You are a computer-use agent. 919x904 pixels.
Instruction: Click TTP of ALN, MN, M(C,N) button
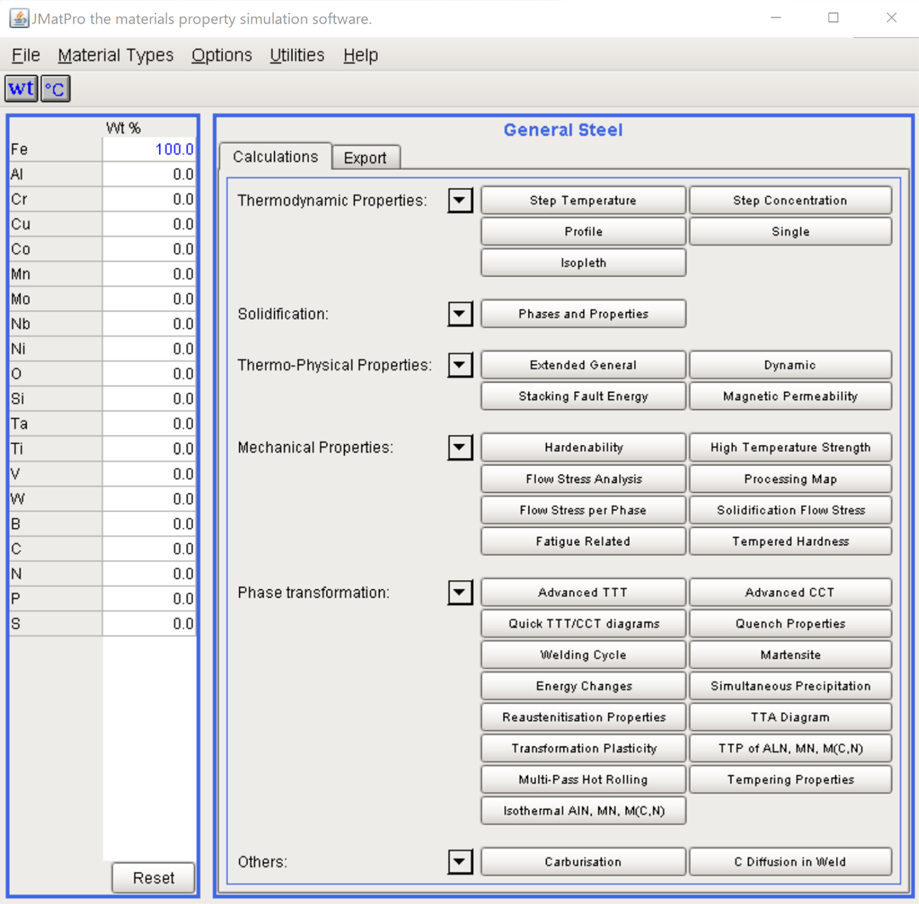790,748
